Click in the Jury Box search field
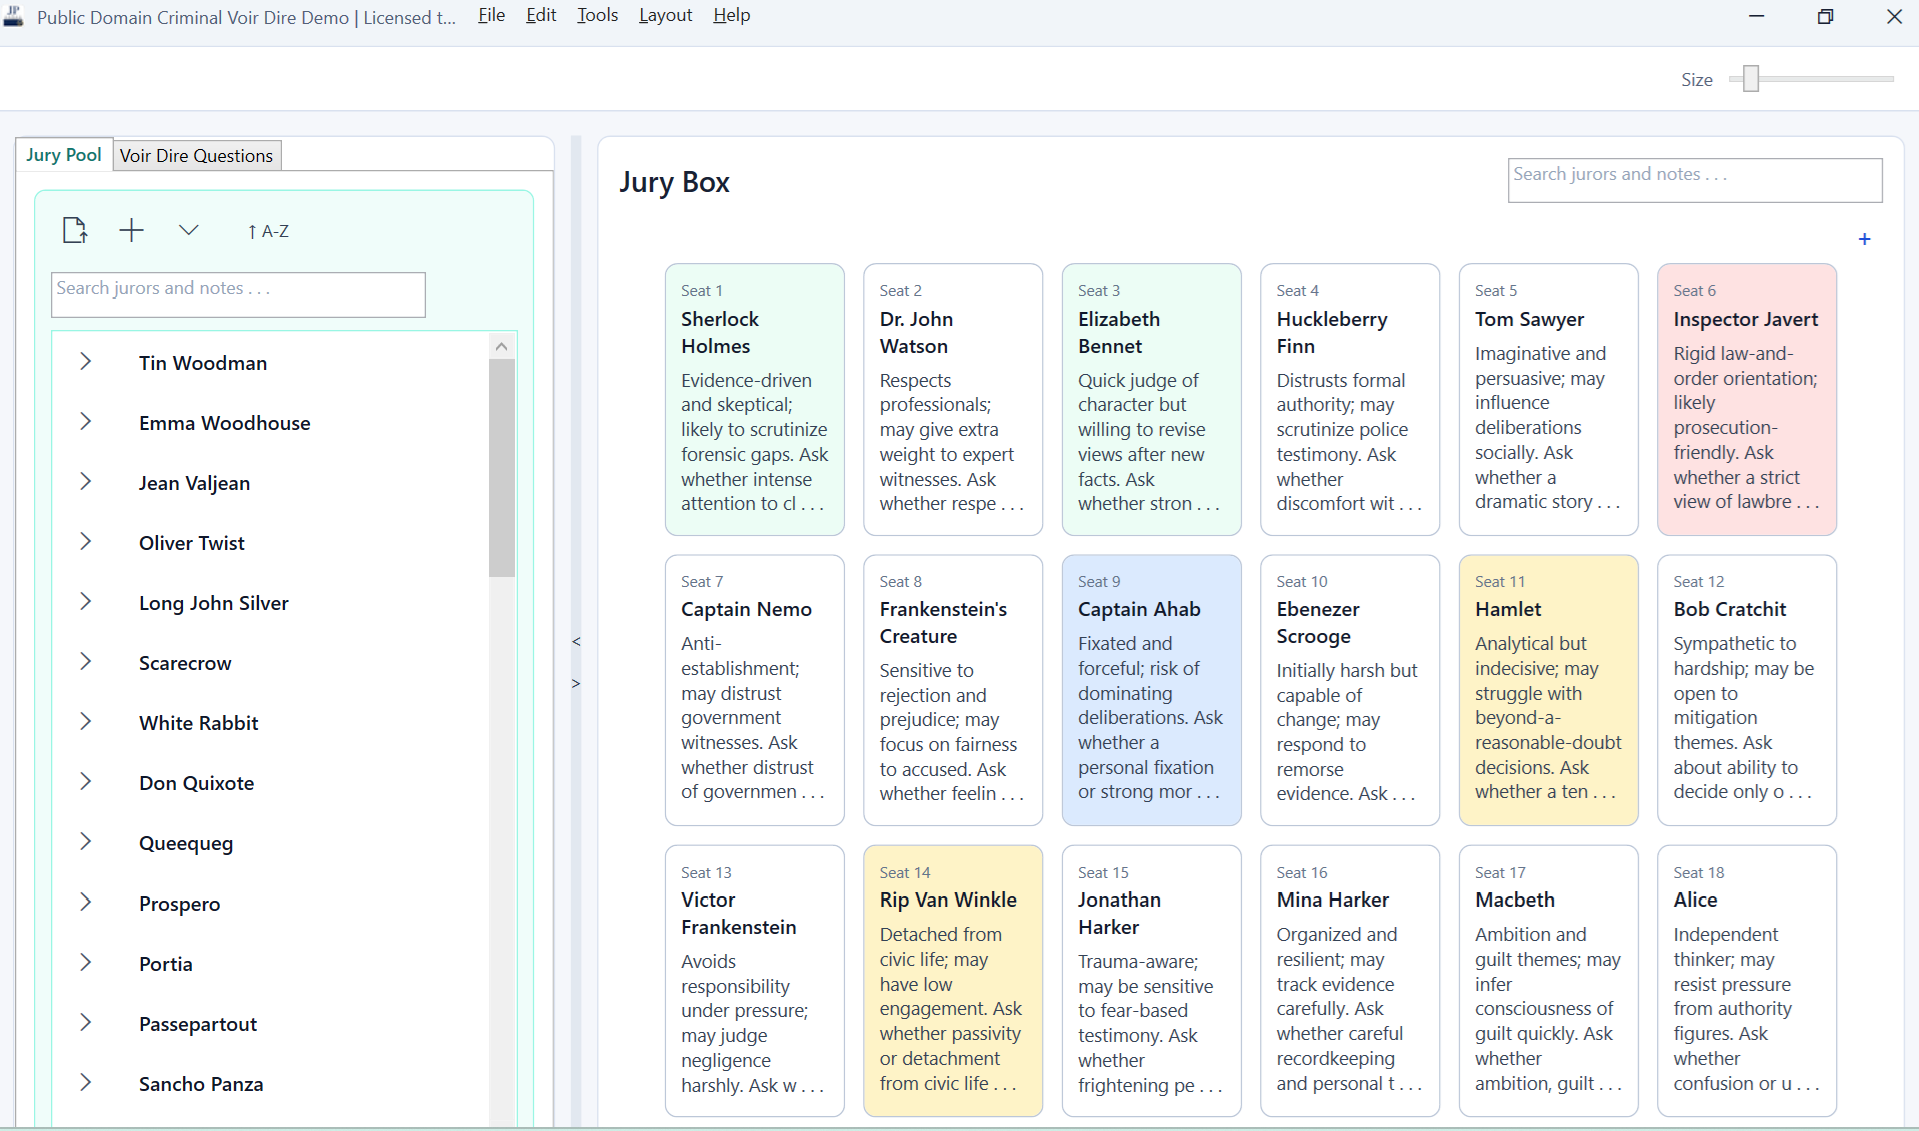This screenshot has width=1919, height=1131. pos(1694,180)
